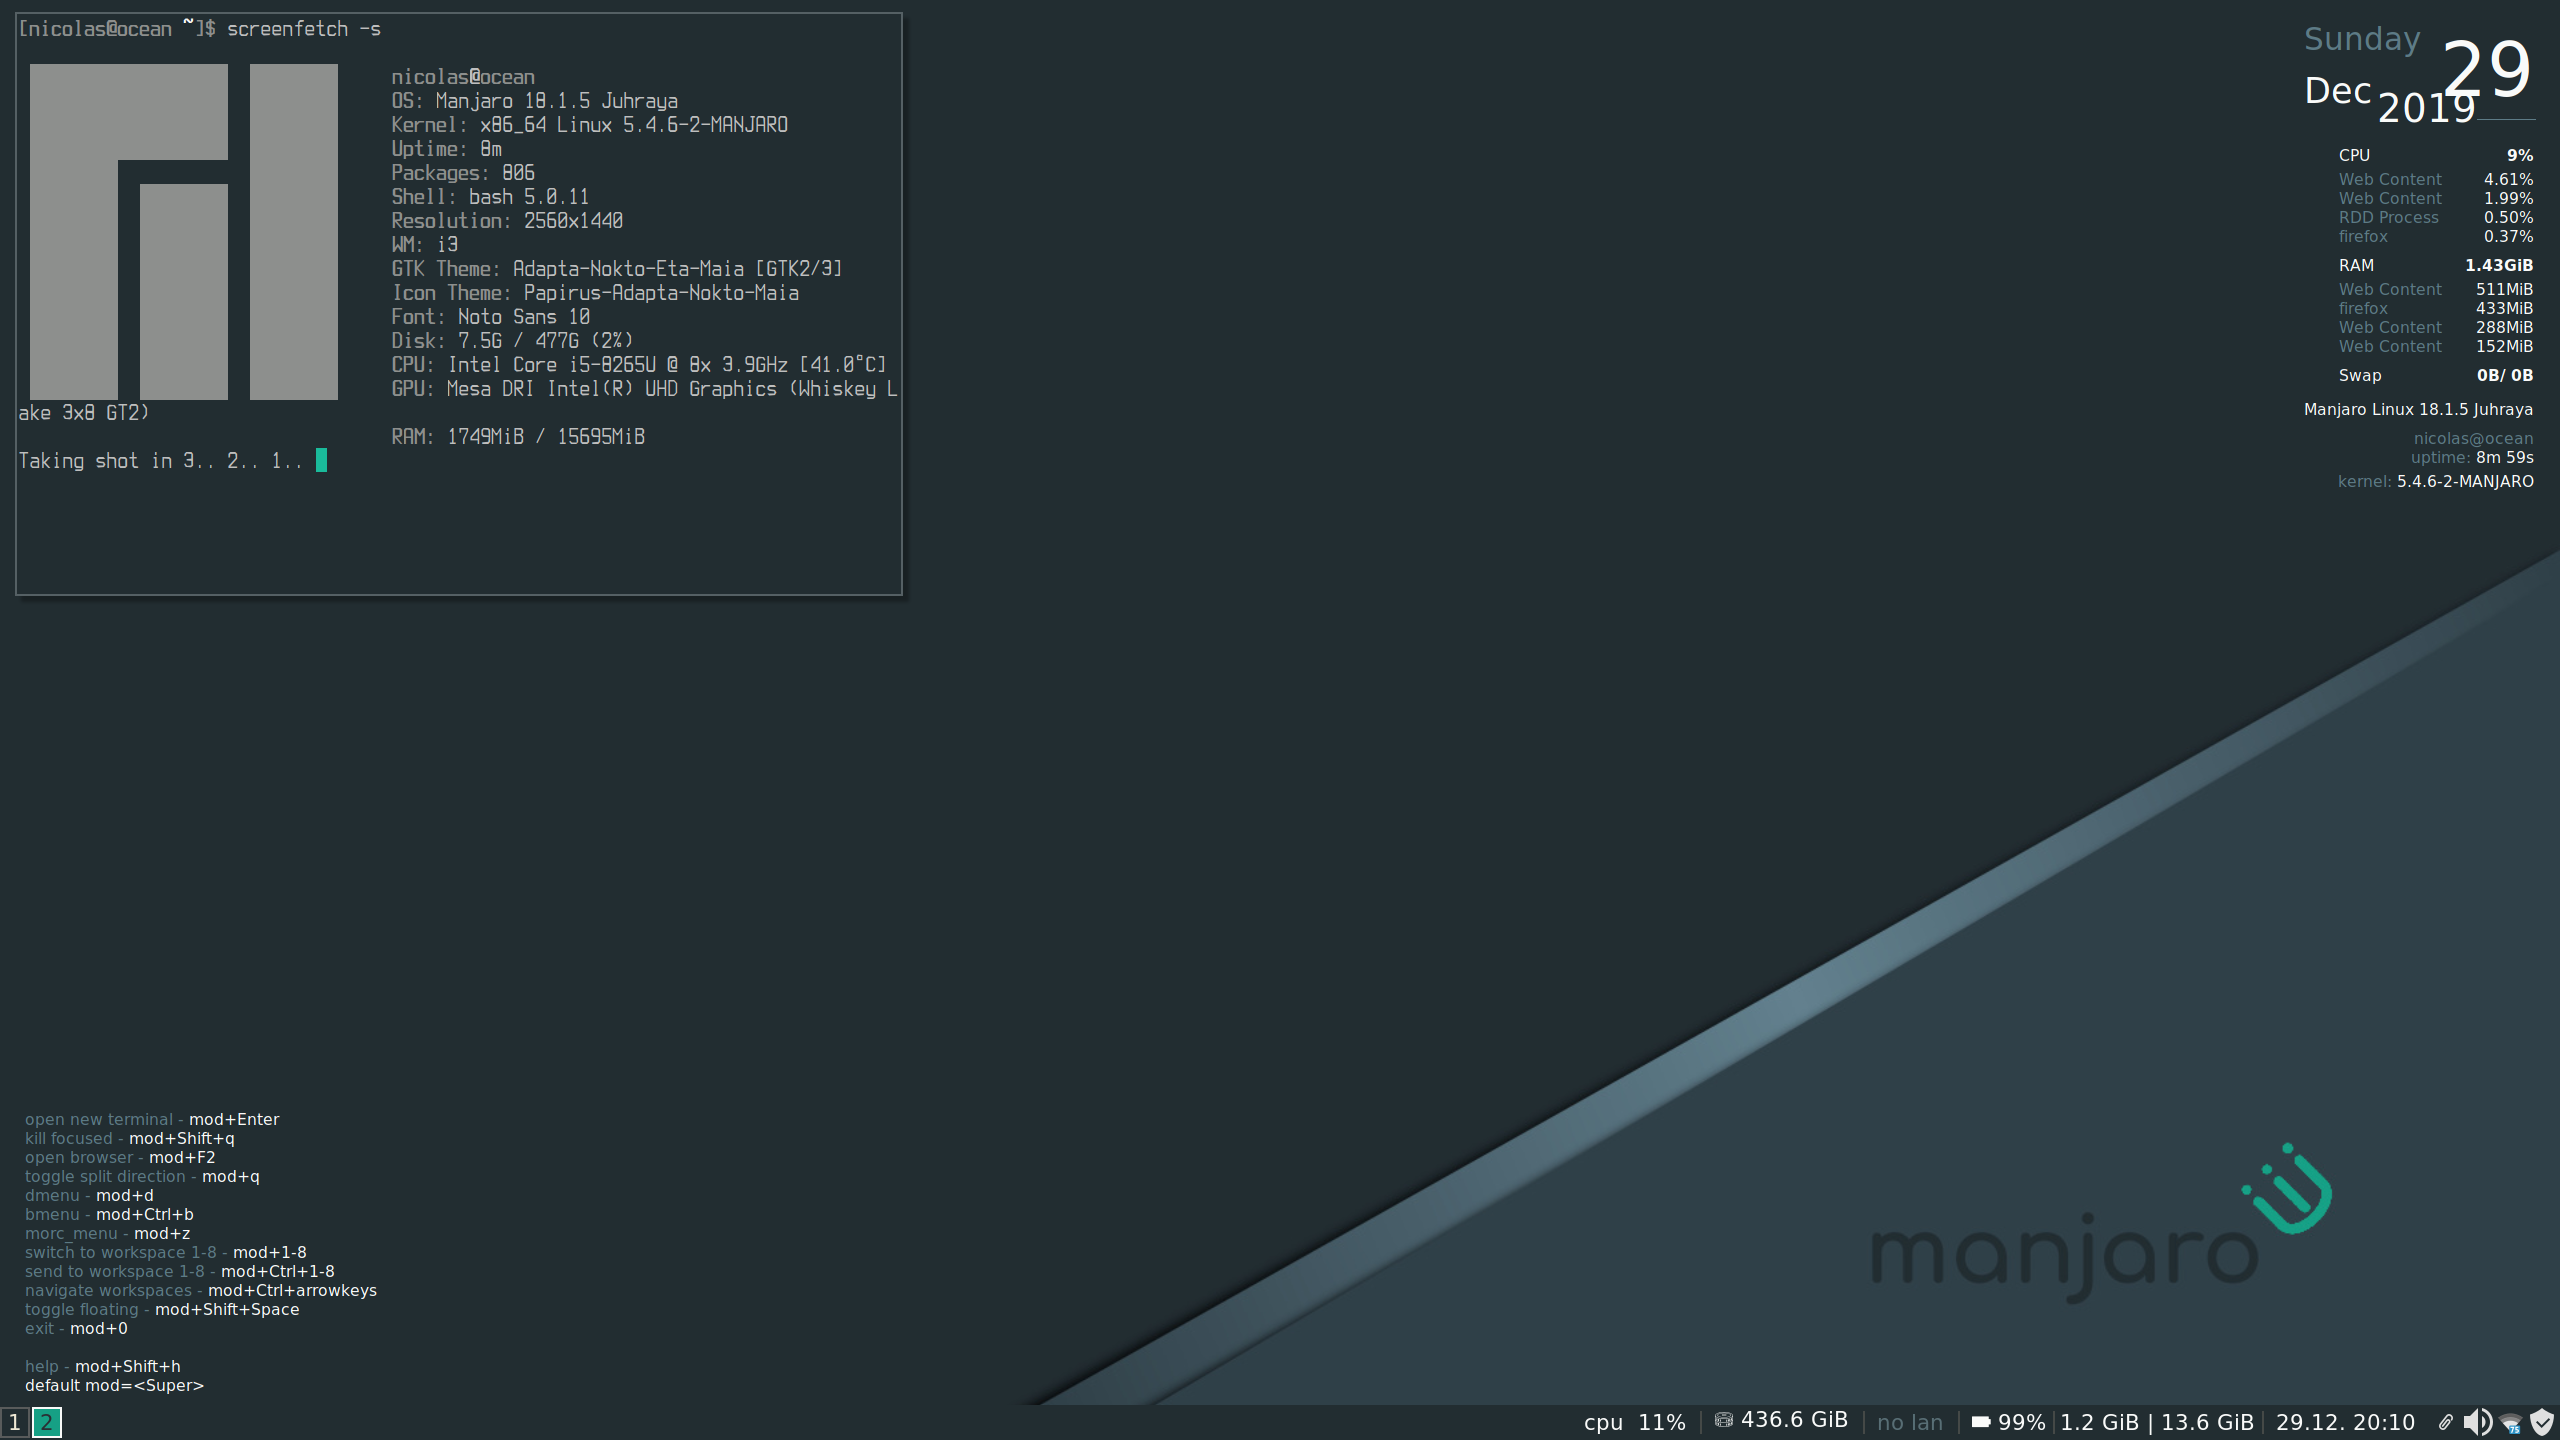Click the disk icon beside 436.6 GiB
The height and width of the screenshot is (1440, 2560).
click(x=1724, y=1420)
